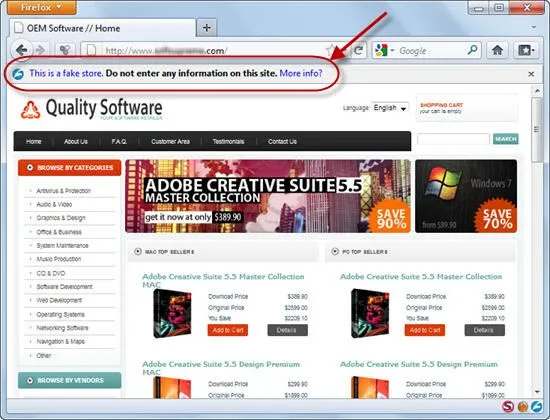The height and width of the screenshot is (420, 550).
Task: Click the page scrollbar up arrow
Action: coord(537,91)
